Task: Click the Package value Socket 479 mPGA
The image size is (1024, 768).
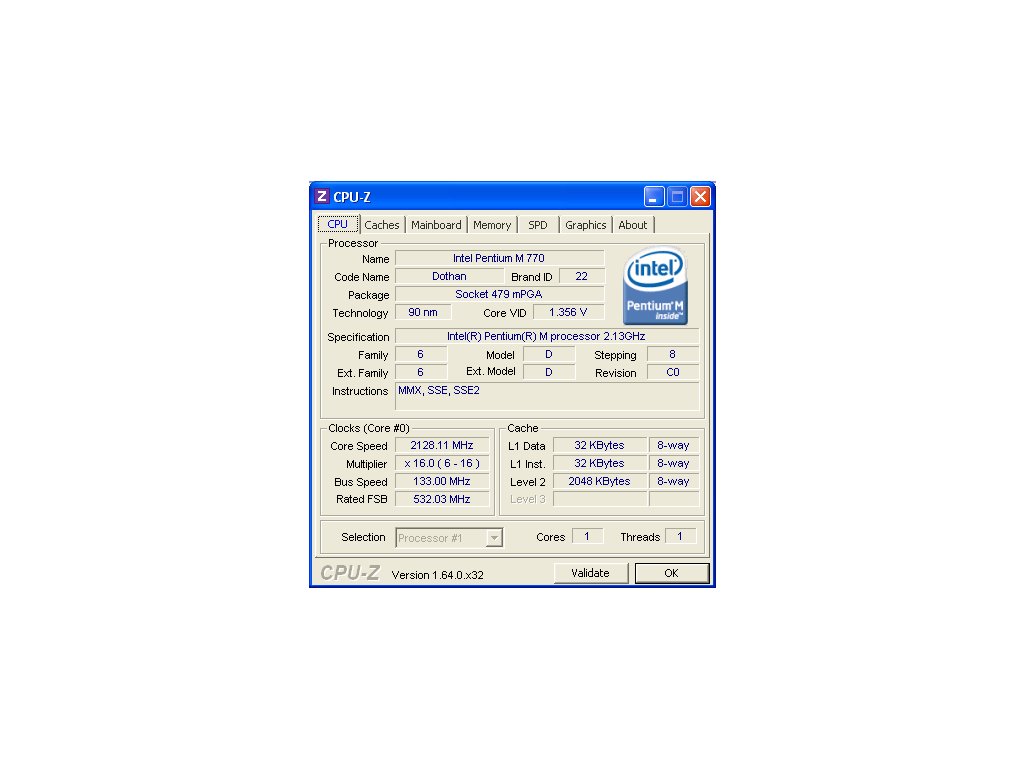Action: click(500, 294)
